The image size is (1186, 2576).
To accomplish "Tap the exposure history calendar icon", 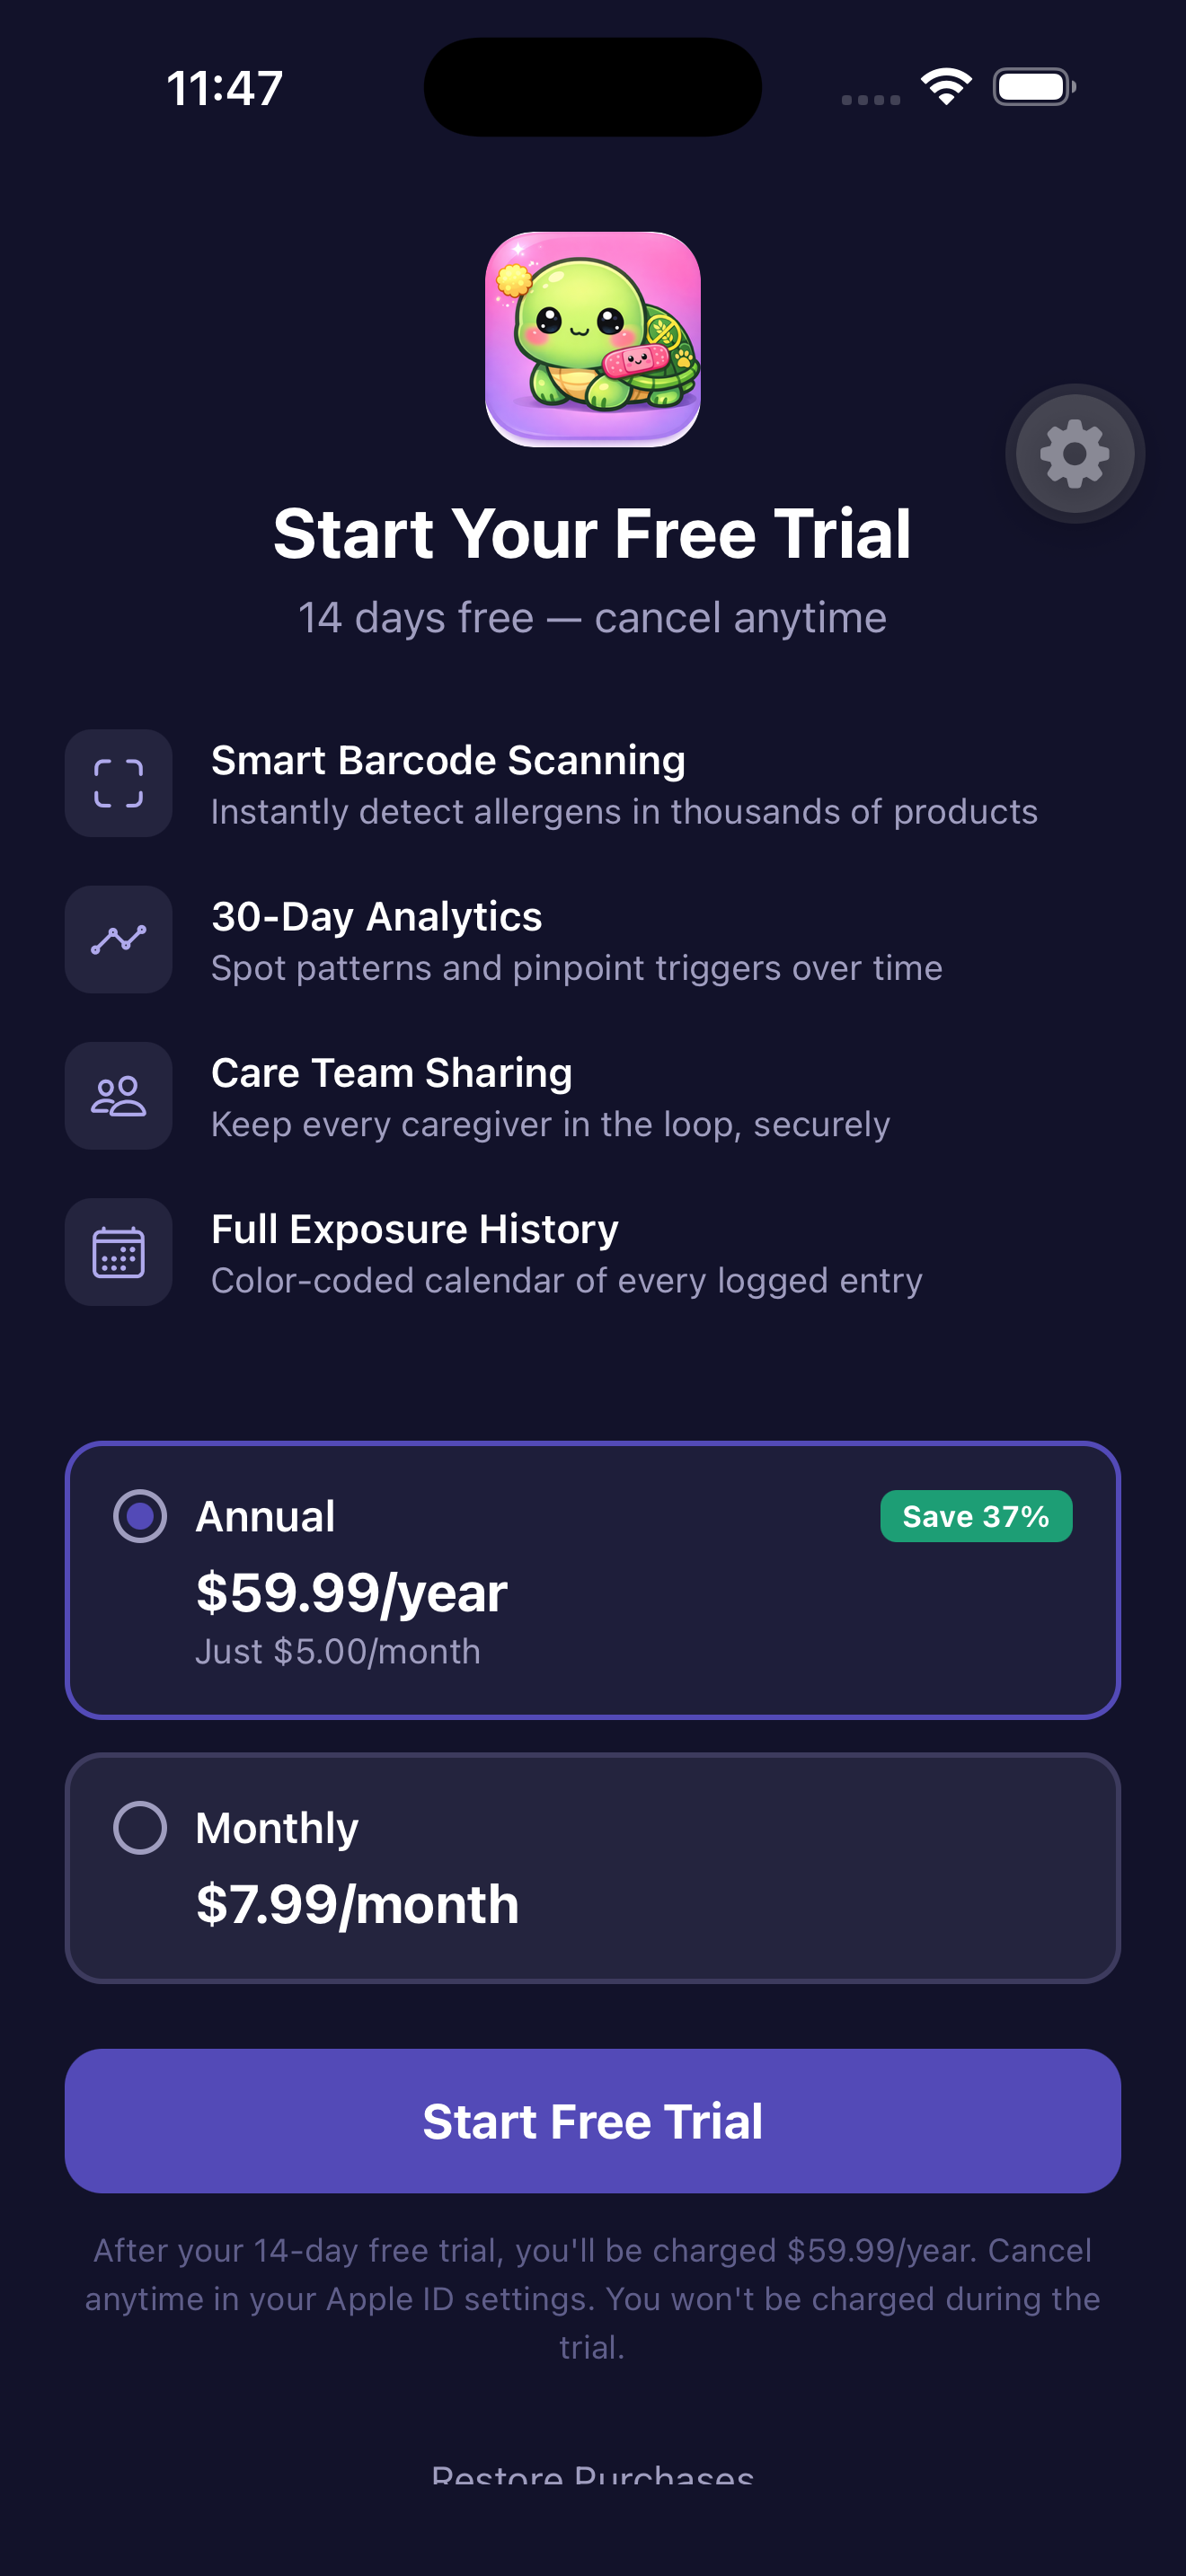I will (118, 1251).
